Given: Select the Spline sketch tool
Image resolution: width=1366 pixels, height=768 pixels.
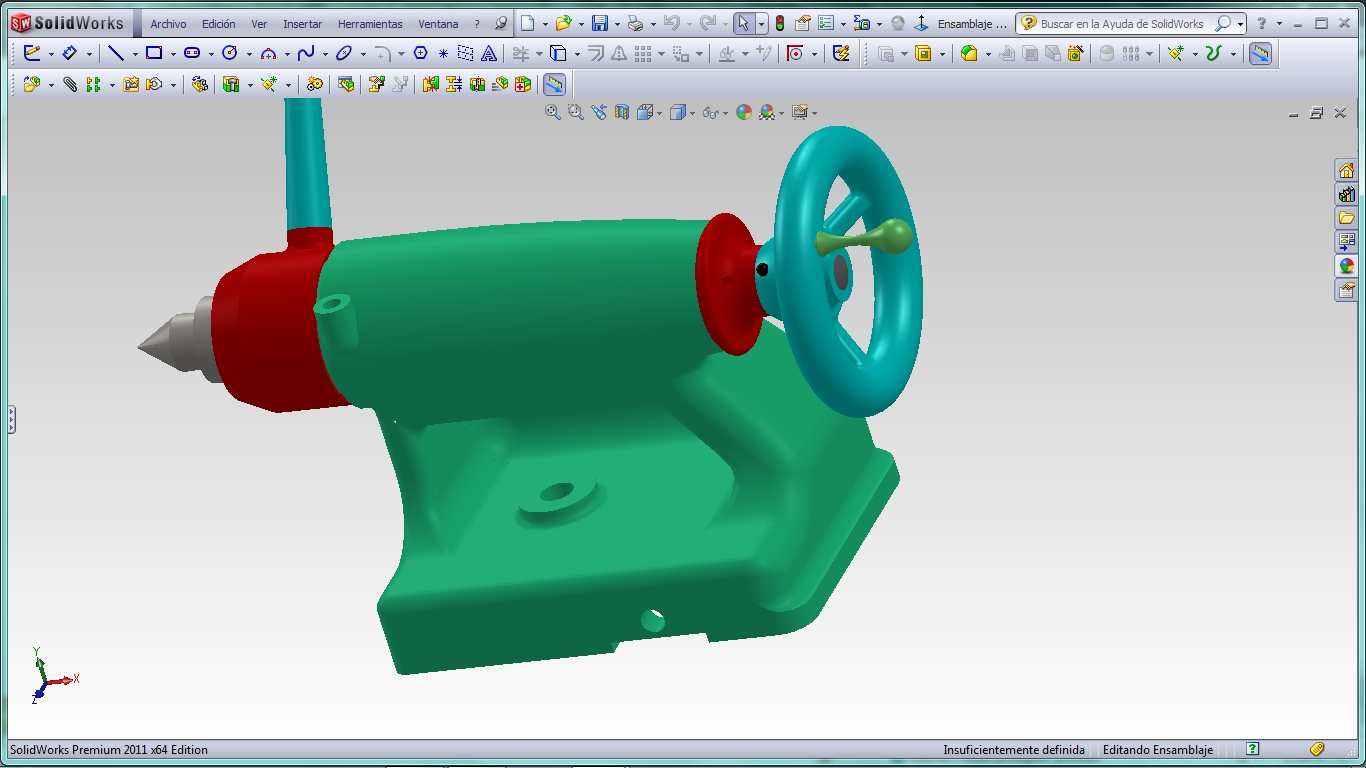Looking at the screenshot, I should pyautogui.click(x=306, y=53).
